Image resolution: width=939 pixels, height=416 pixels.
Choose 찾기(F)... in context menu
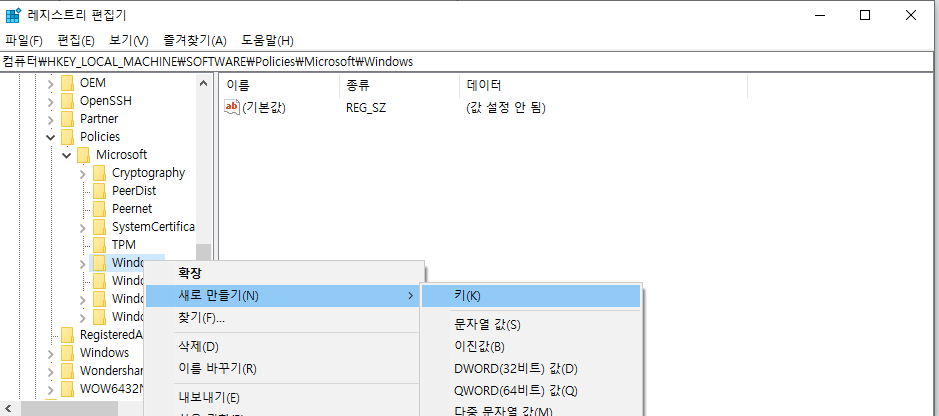click(285, 318)
